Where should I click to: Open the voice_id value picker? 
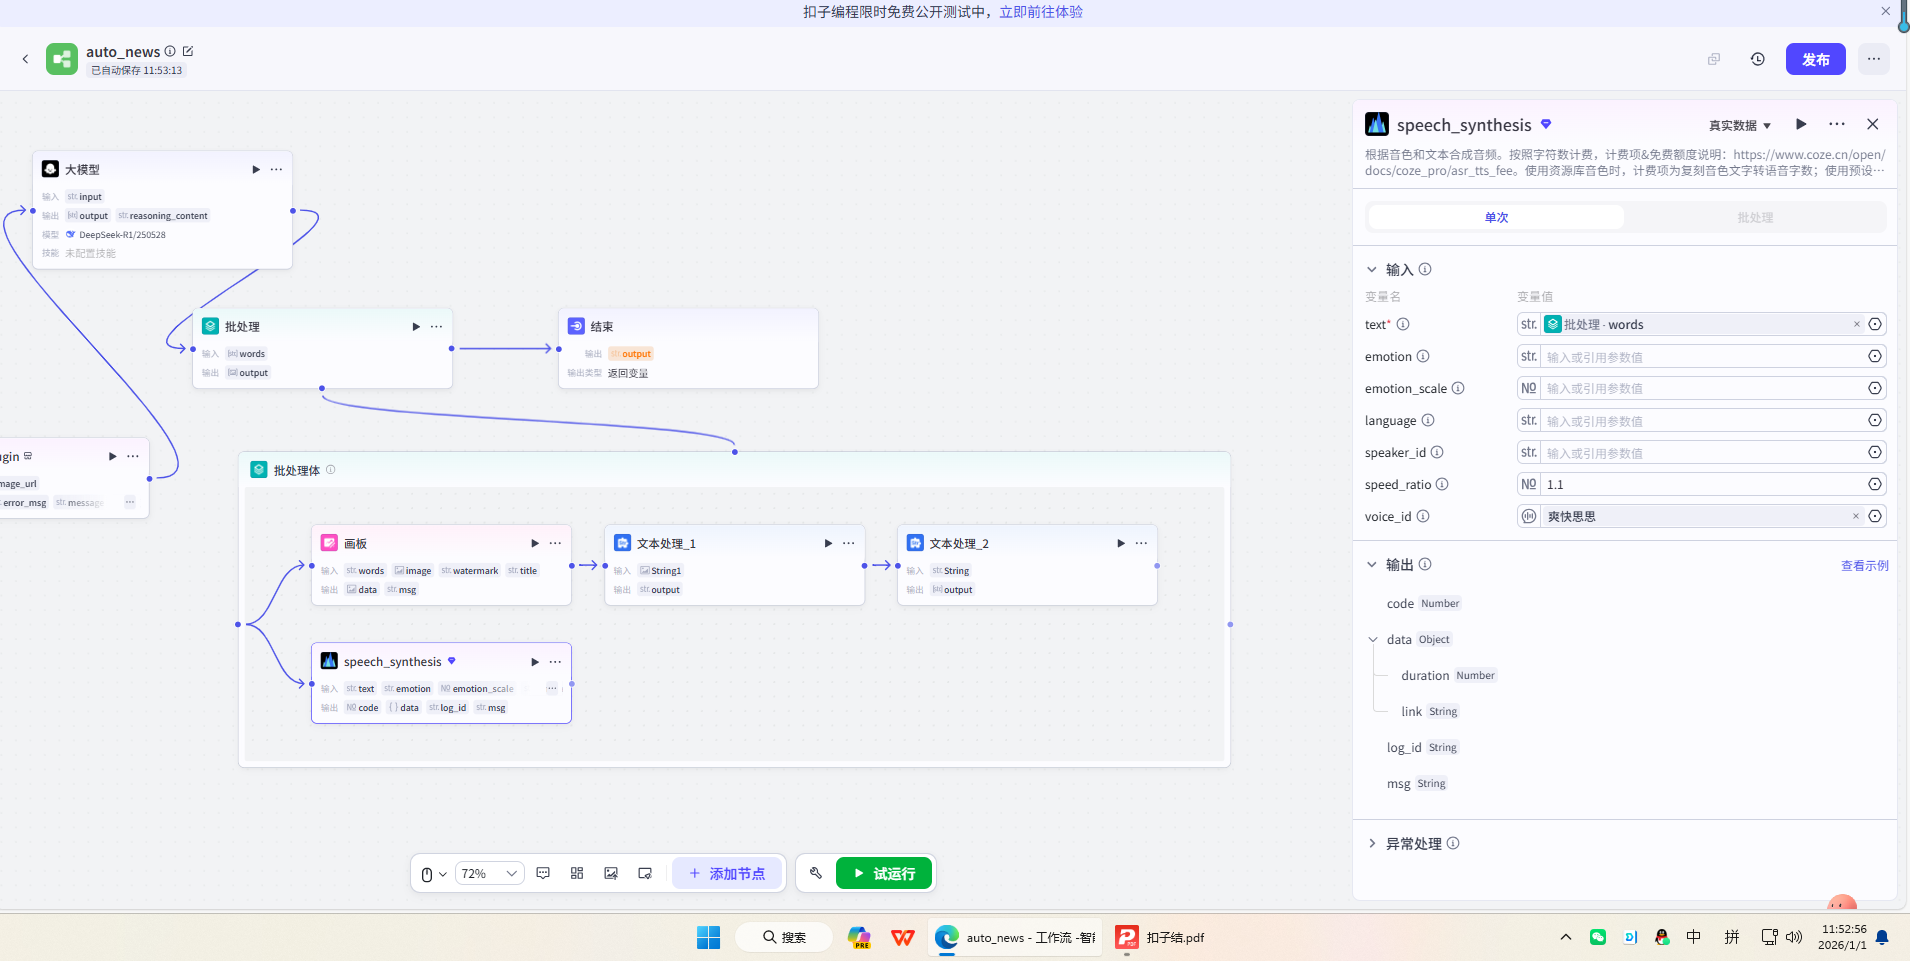pyautogui.click(x=1875, y=516)
